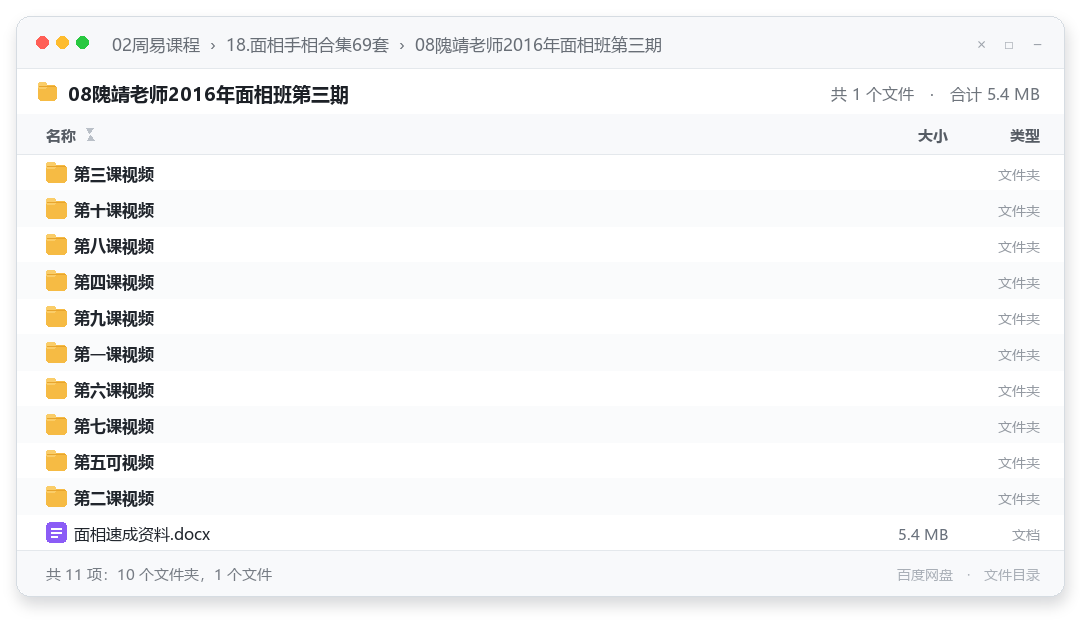
Task: Sort by the 大小 column header
Action: coord(933,136)
